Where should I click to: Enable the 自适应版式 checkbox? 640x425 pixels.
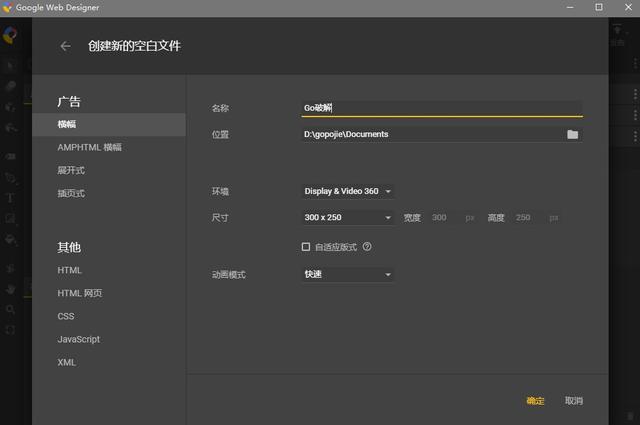306,247
